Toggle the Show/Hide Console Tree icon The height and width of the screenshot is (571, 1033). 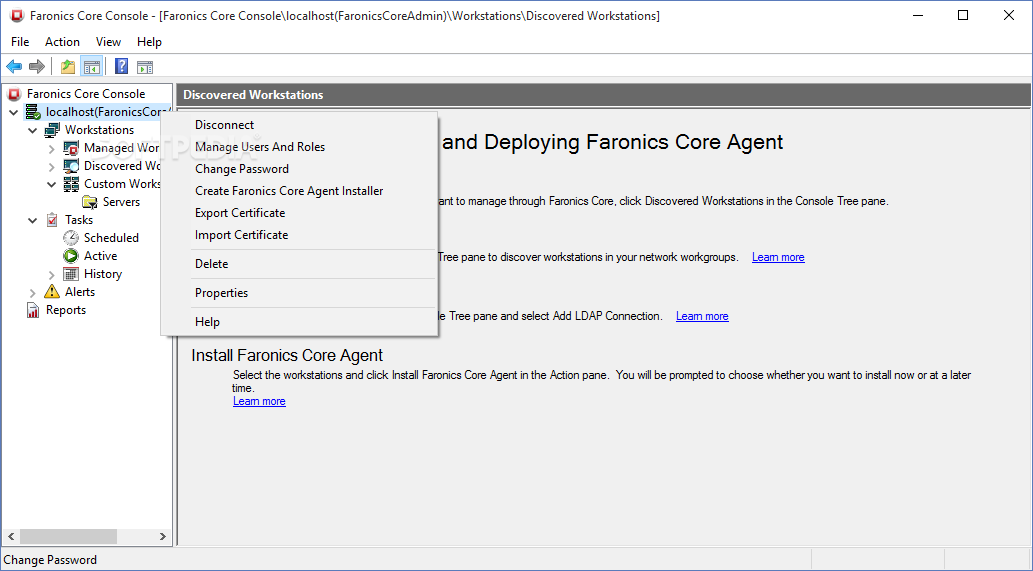pyautogui.click(x=92, y=67)
